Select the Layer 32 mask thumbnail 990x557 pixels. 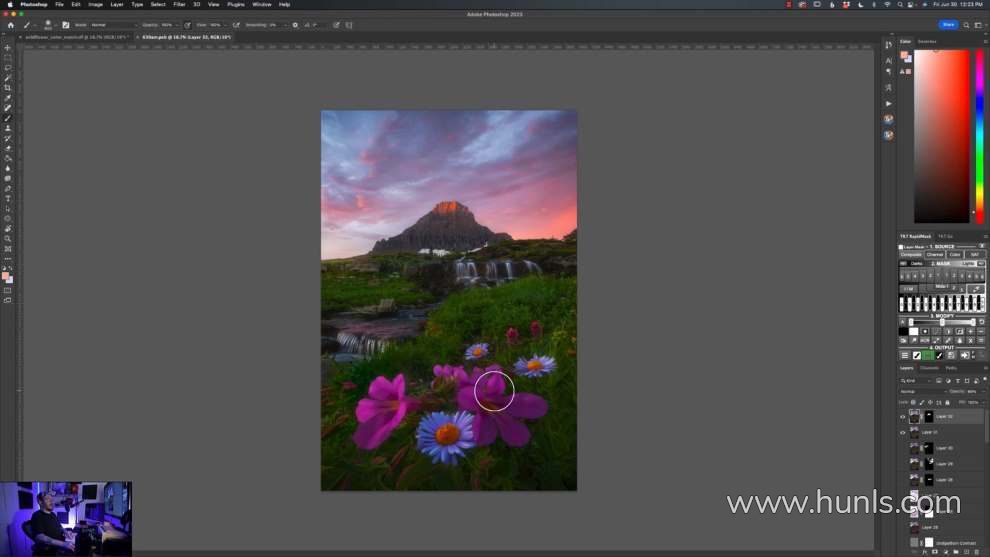click(928, 416)
